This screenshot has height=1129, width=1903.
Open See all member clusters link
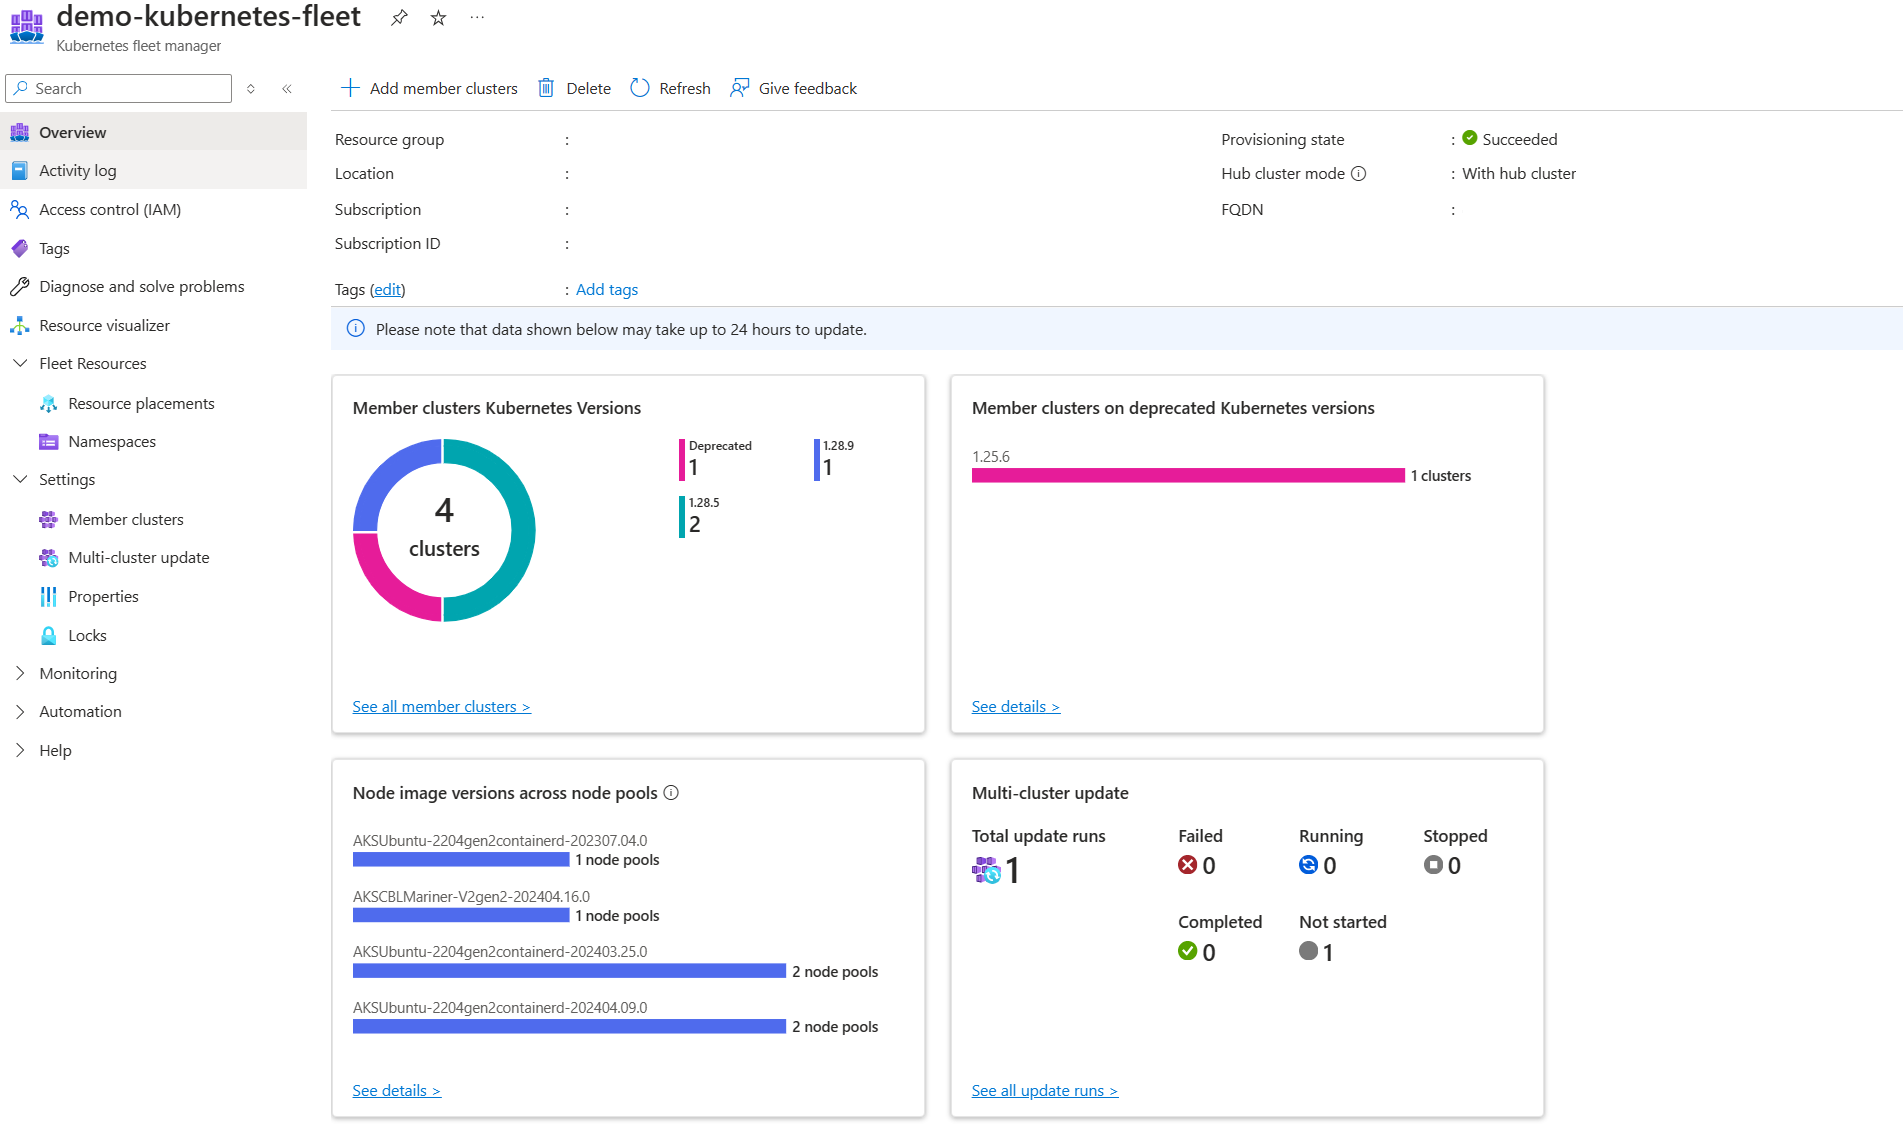(x=441, y=707)
